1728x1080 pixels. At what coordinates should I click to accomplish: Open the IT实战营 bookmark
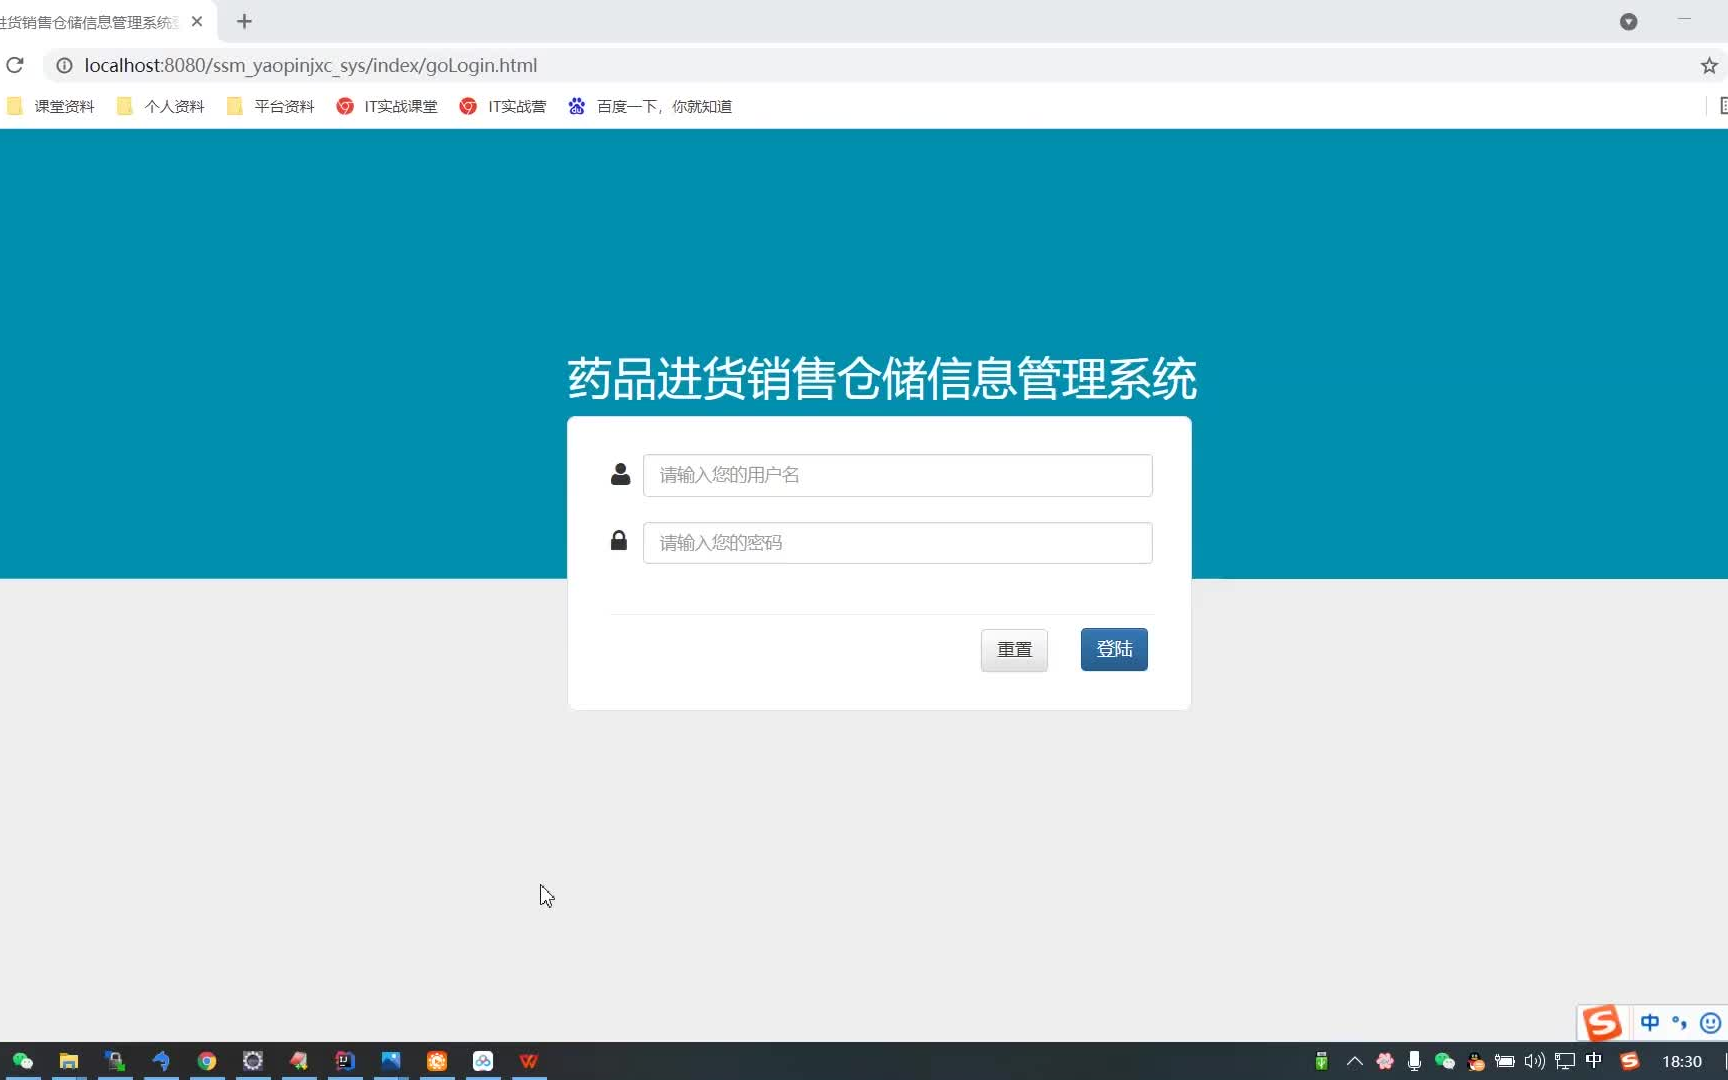click(503, 106)
